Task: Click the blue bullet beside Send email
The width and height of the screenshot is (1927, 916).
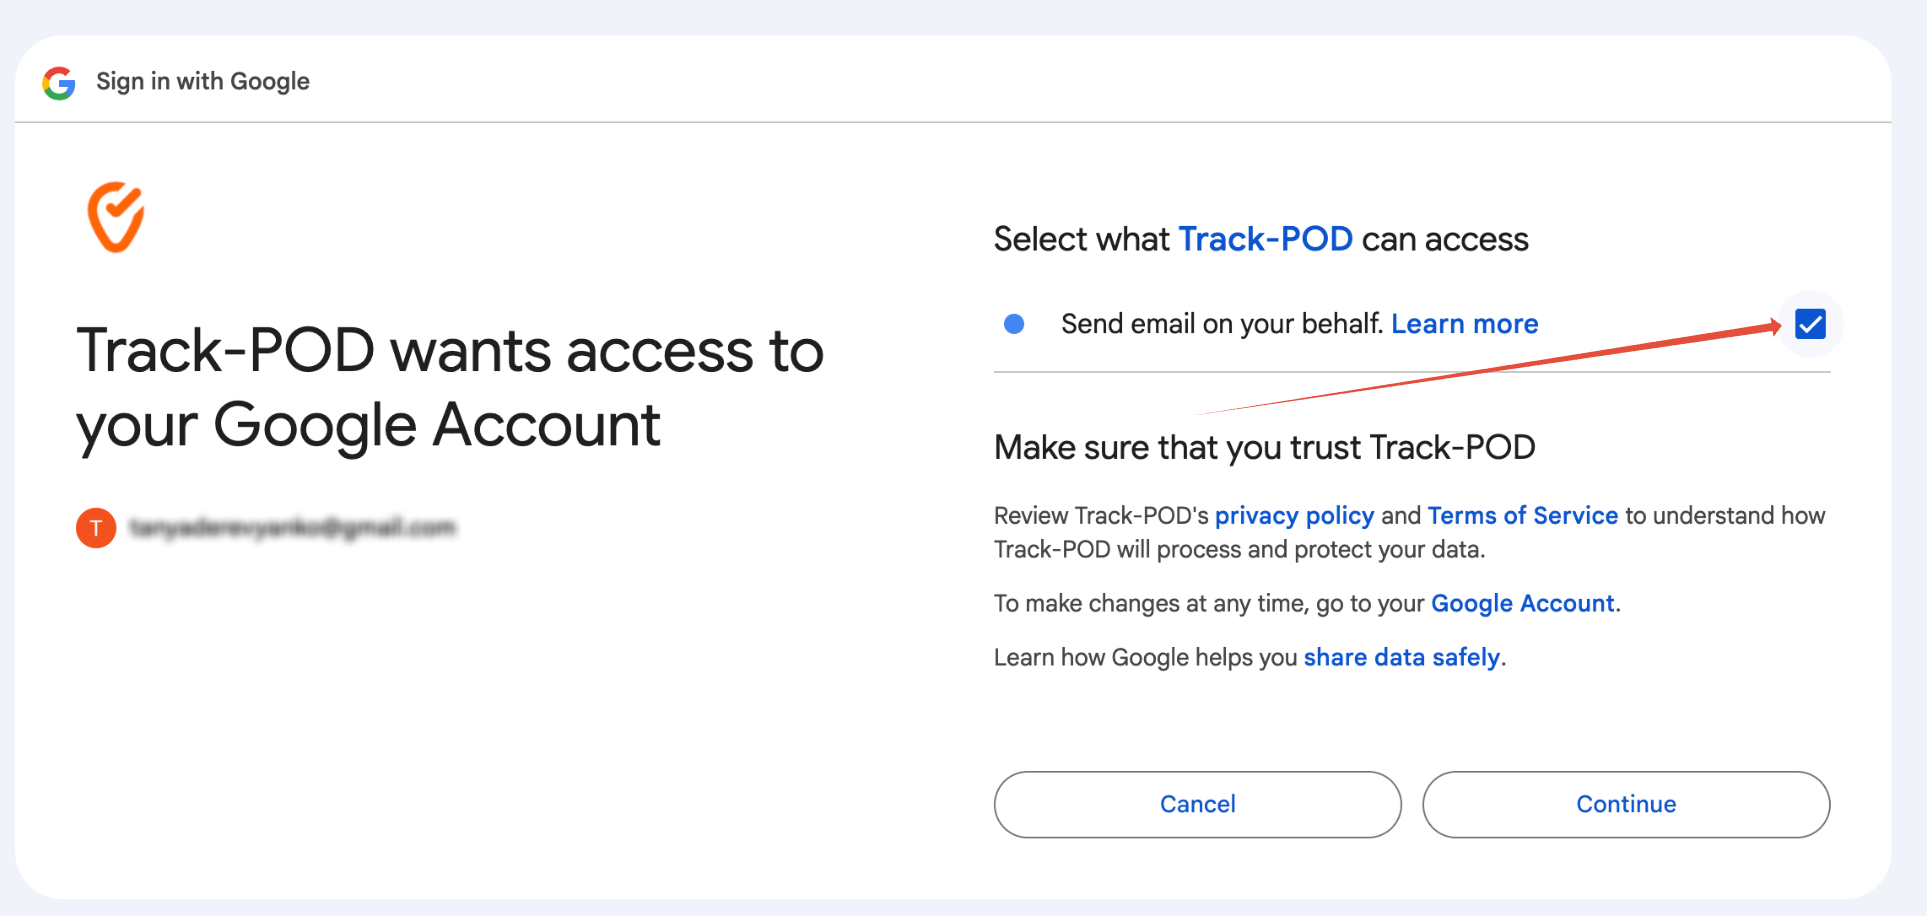Action: click(x=1014, y=324)
